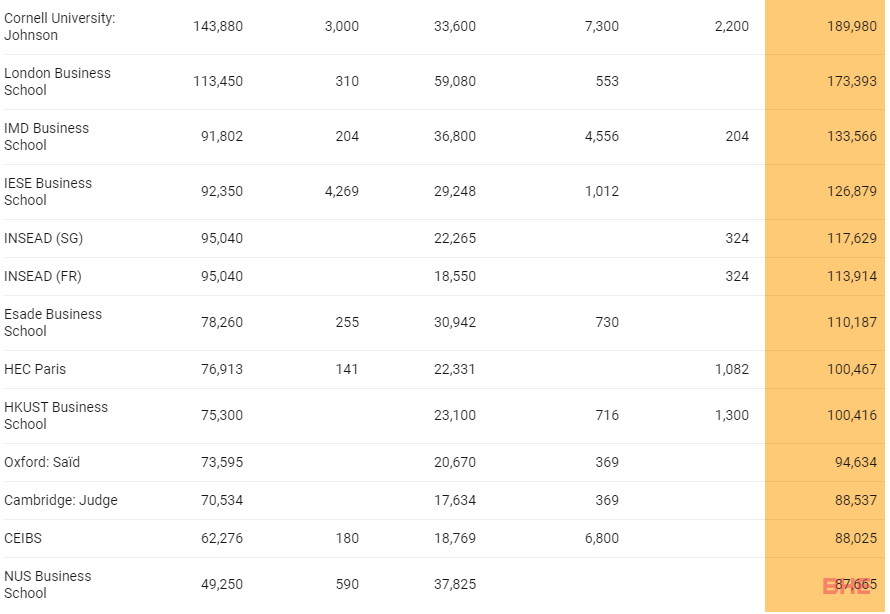
Task: Select the CEIBS row label
Action: pos(23,539)
